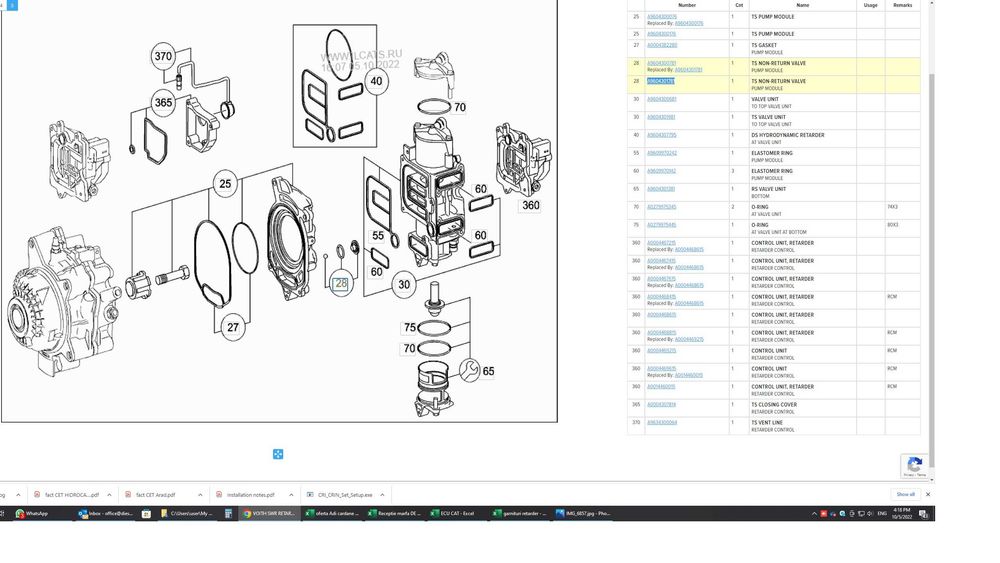Expand options for installation notes.pdf download
Image resolution: width=1000 pixels, height=563 pixels.
291,495
